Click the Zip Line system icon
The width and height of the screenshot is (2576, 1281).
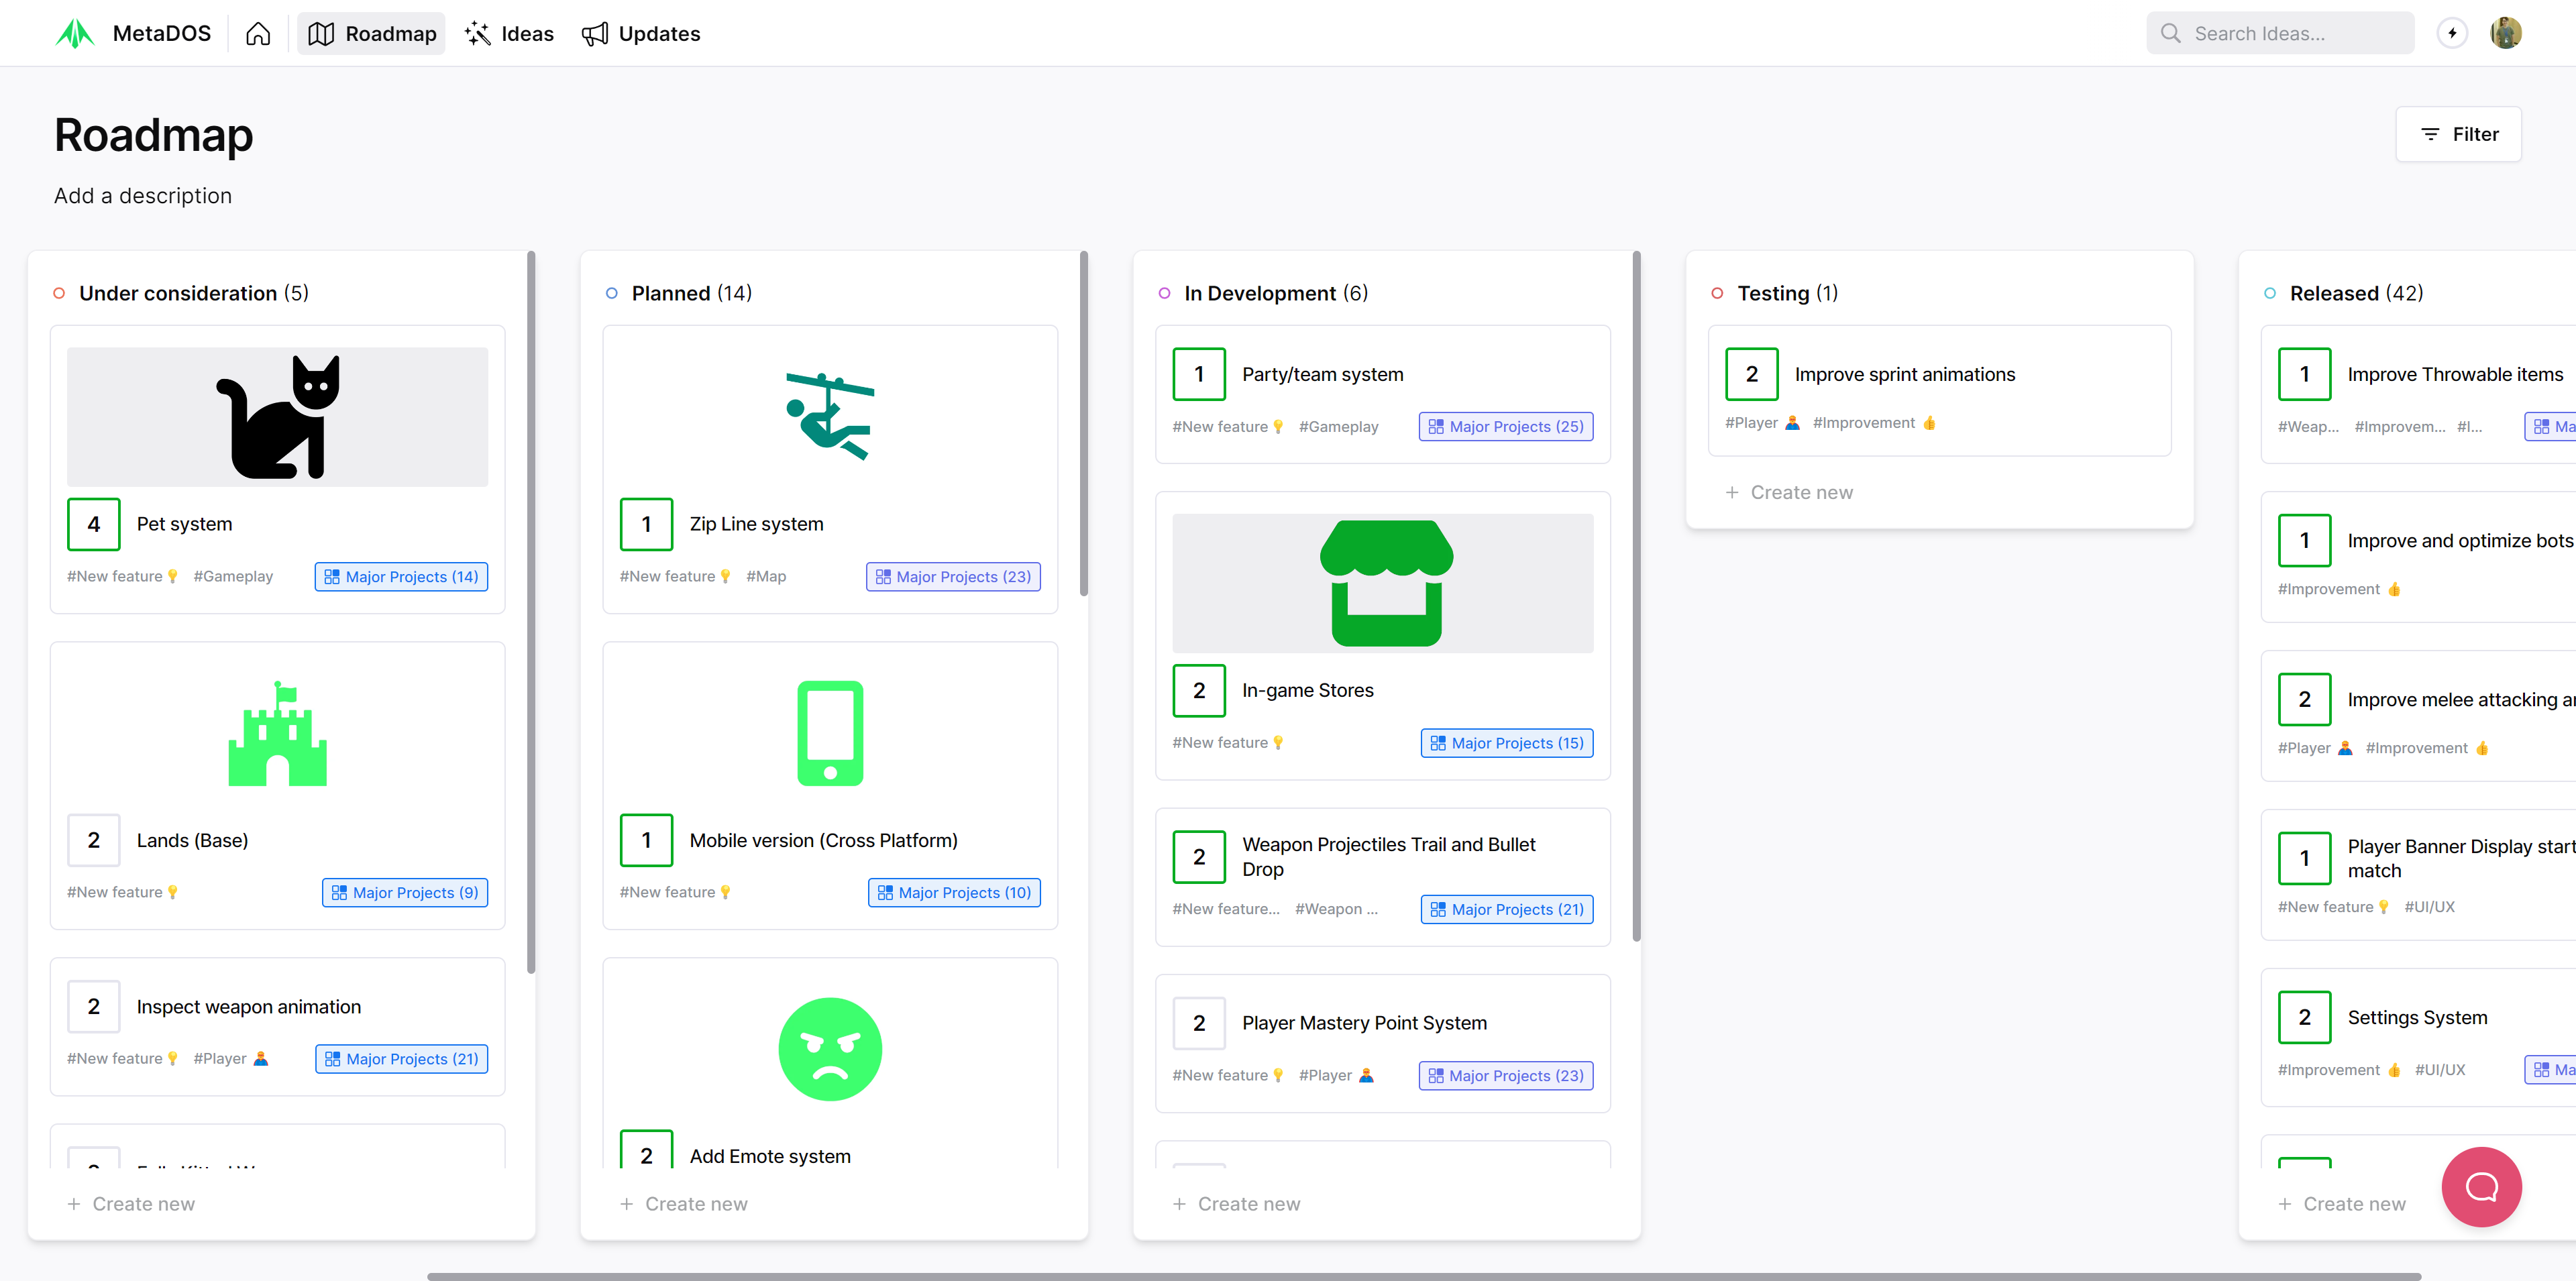830,417
